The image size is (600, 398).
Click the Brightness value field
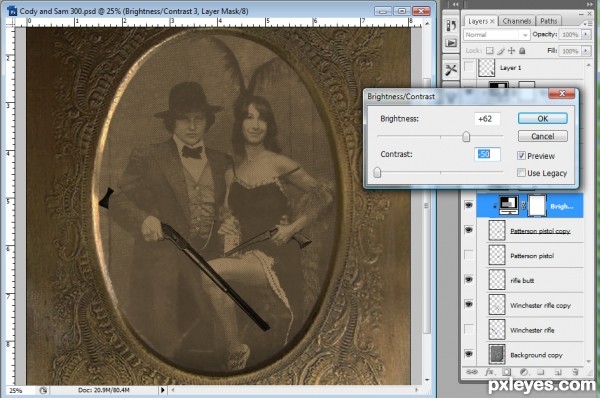point(487,119)
